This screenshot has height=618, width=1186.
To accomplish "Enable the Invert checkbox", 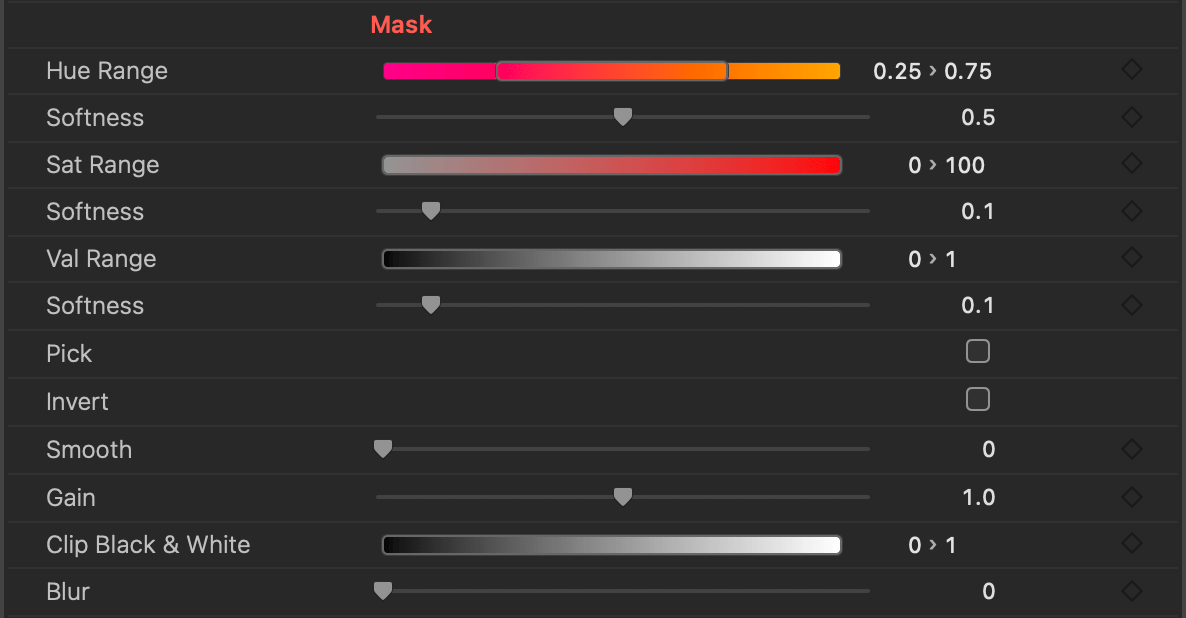I will coord(977,400).
